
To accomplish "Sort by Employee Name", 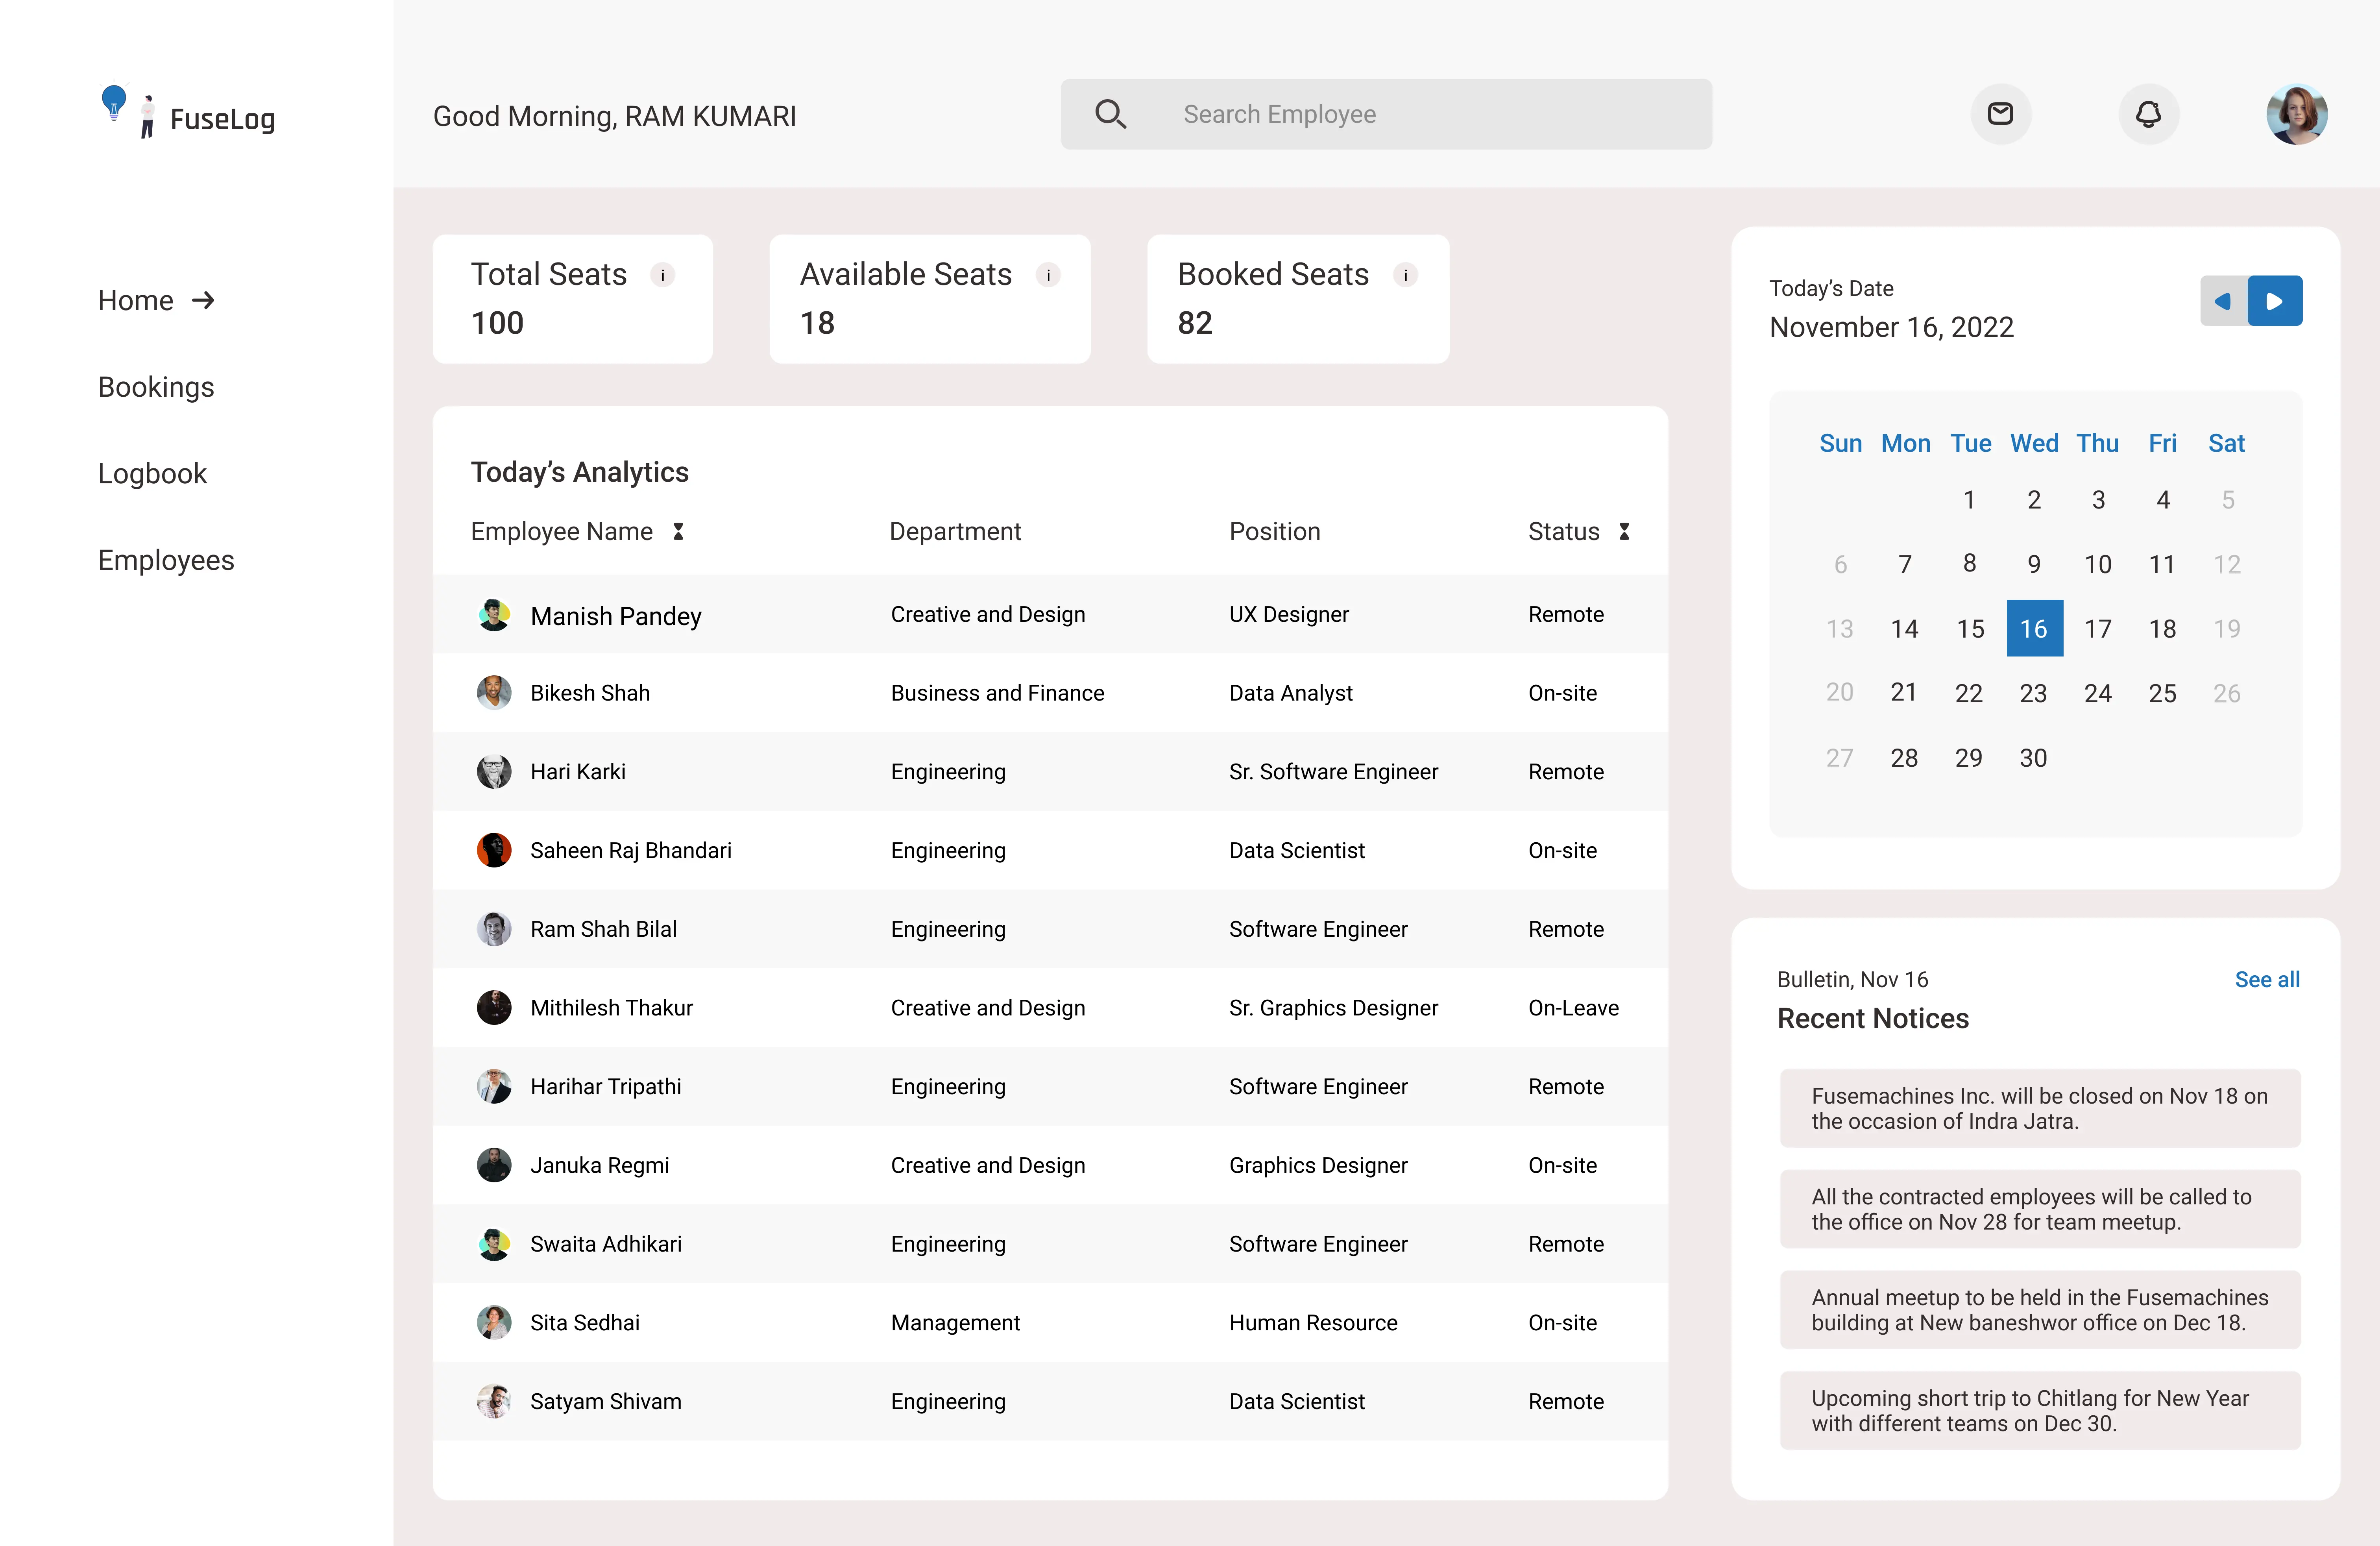I will 678,532.
